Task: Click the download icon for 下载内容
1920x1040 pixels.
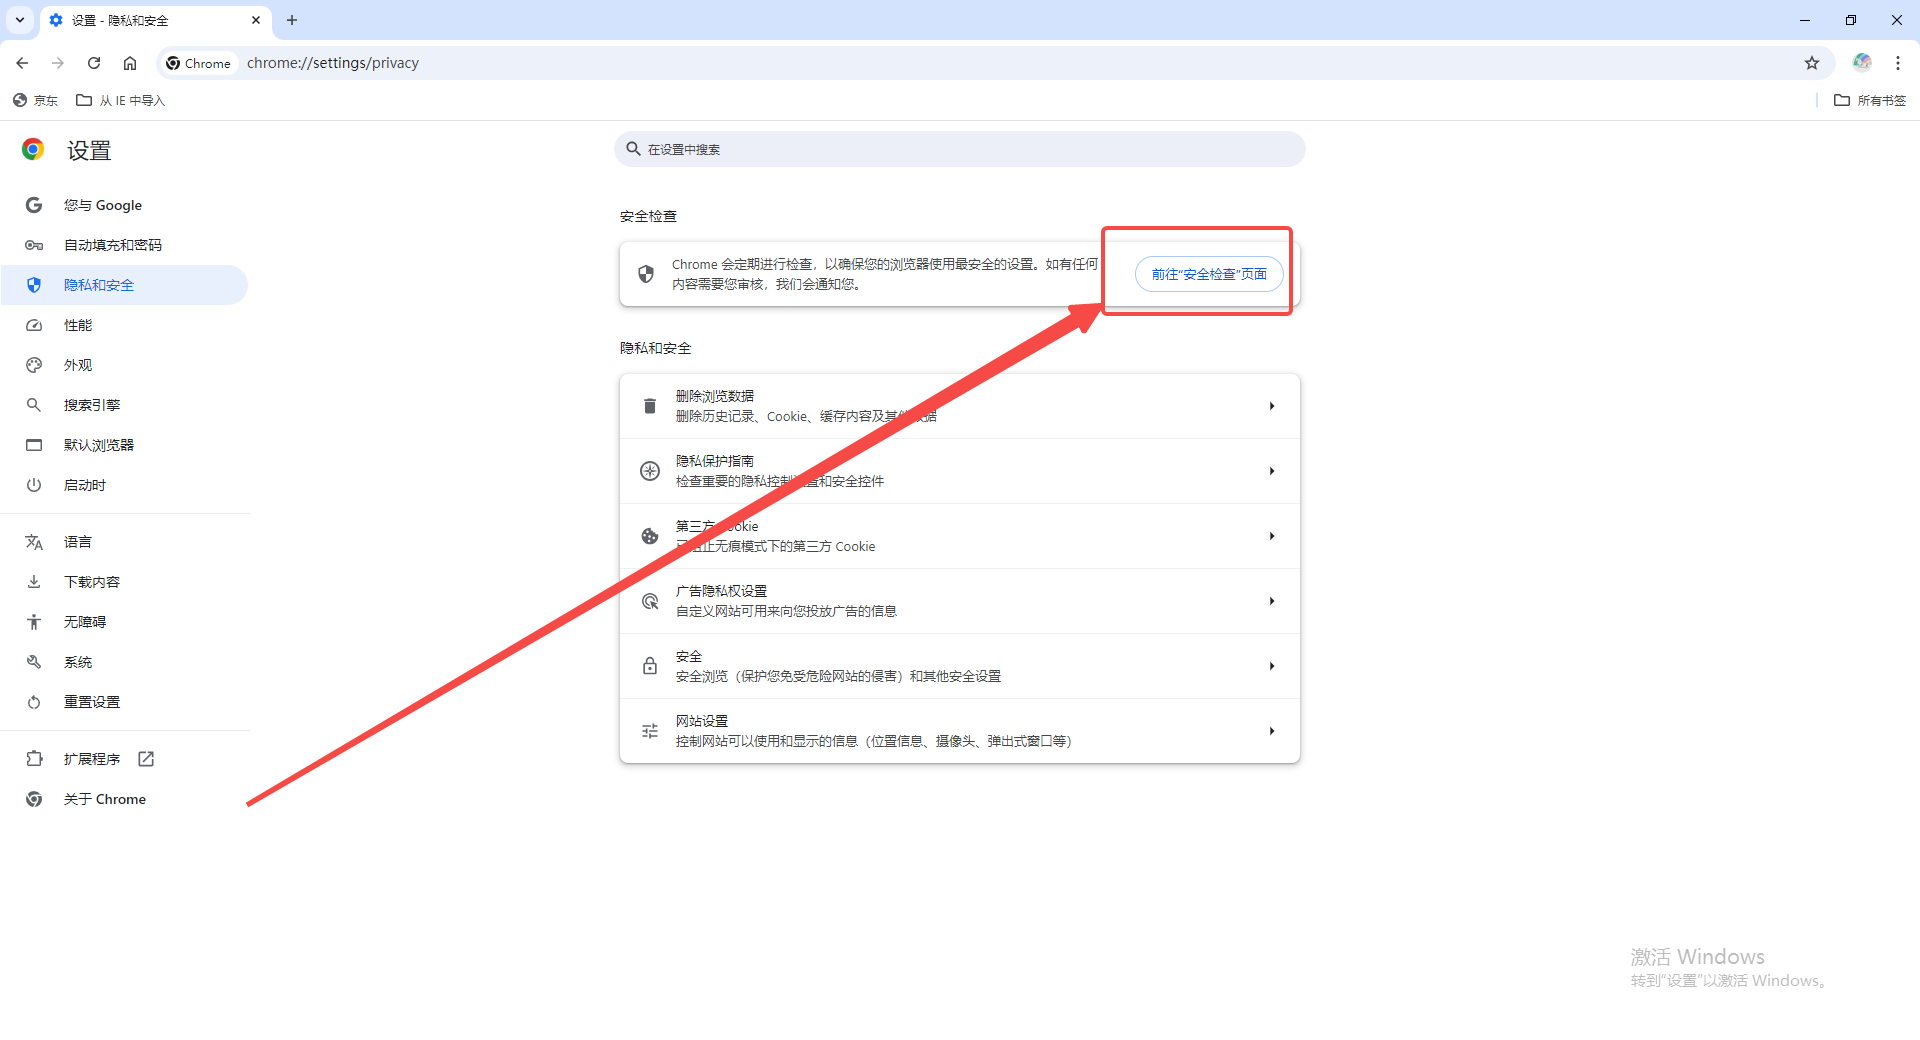Action: [34, 582]
